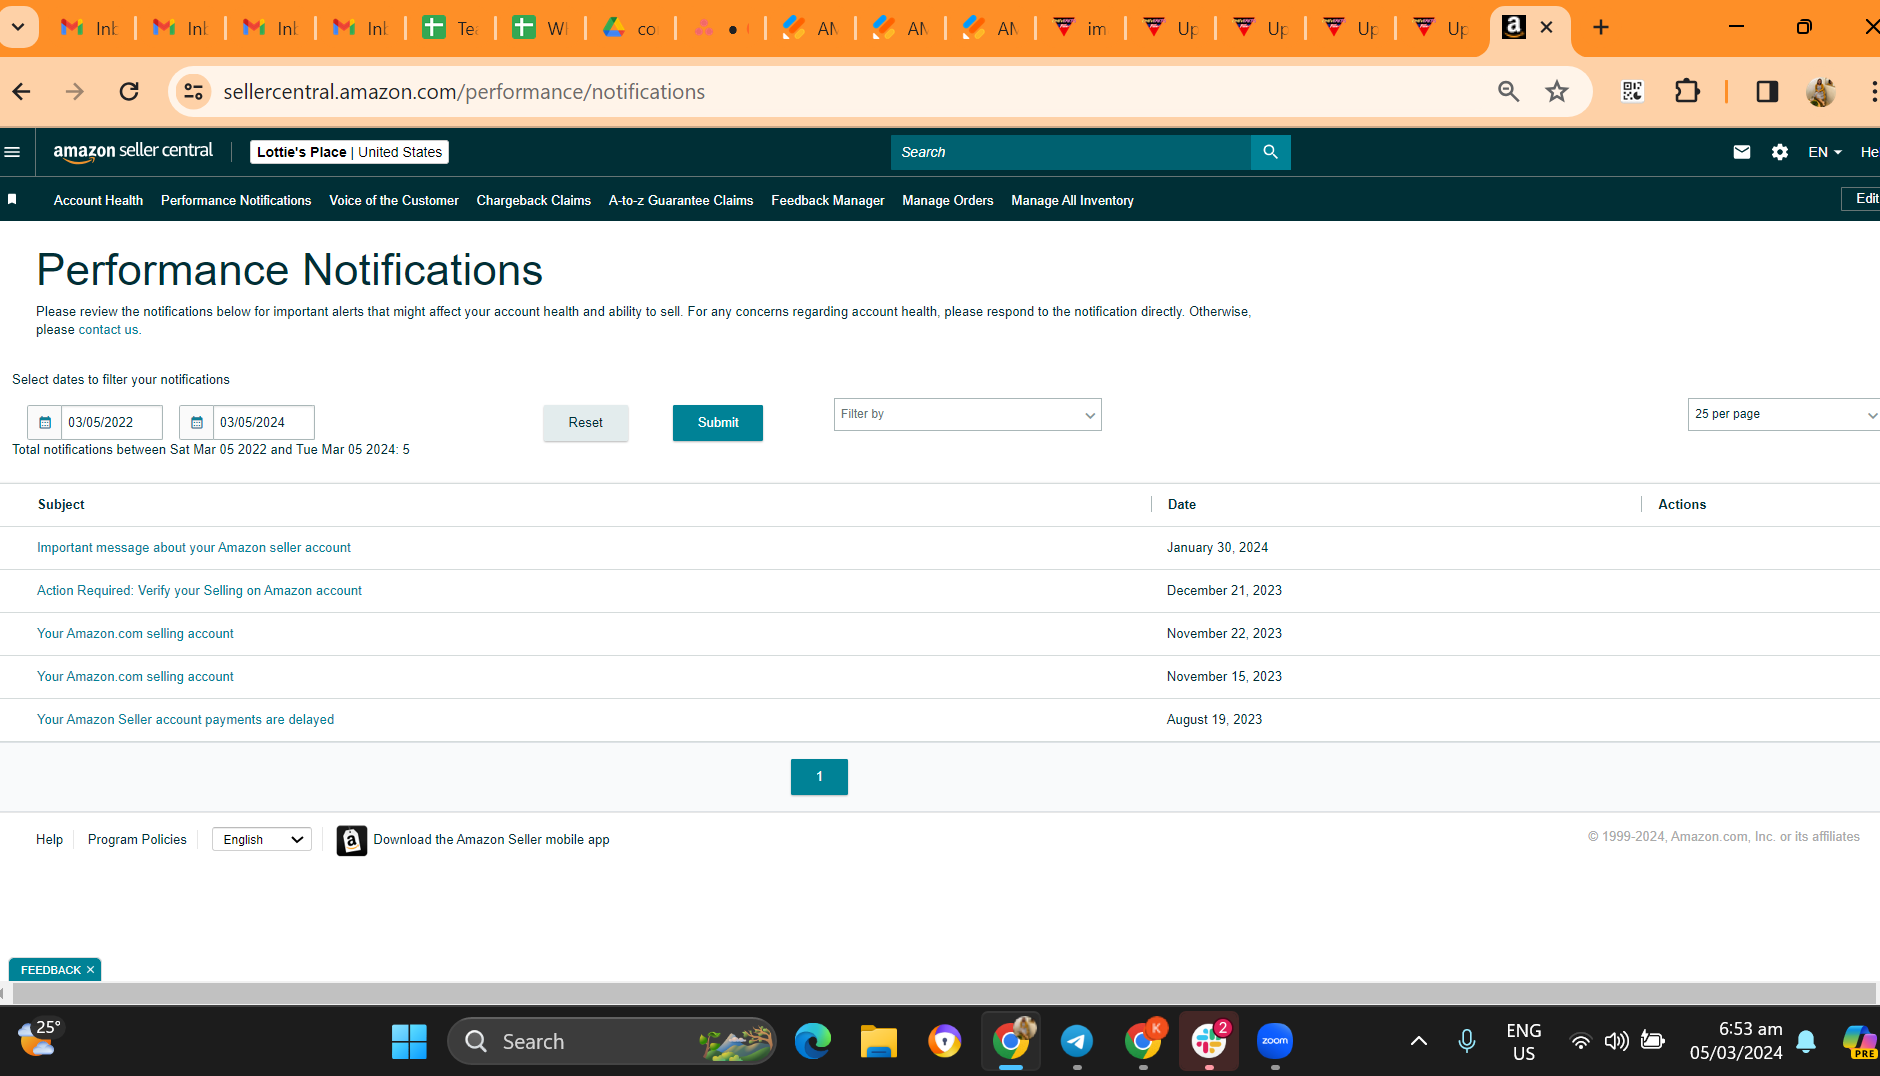Open 'Your Amazon Seller account payments are delayed'
The image size is (1880, 1076).
185,720
